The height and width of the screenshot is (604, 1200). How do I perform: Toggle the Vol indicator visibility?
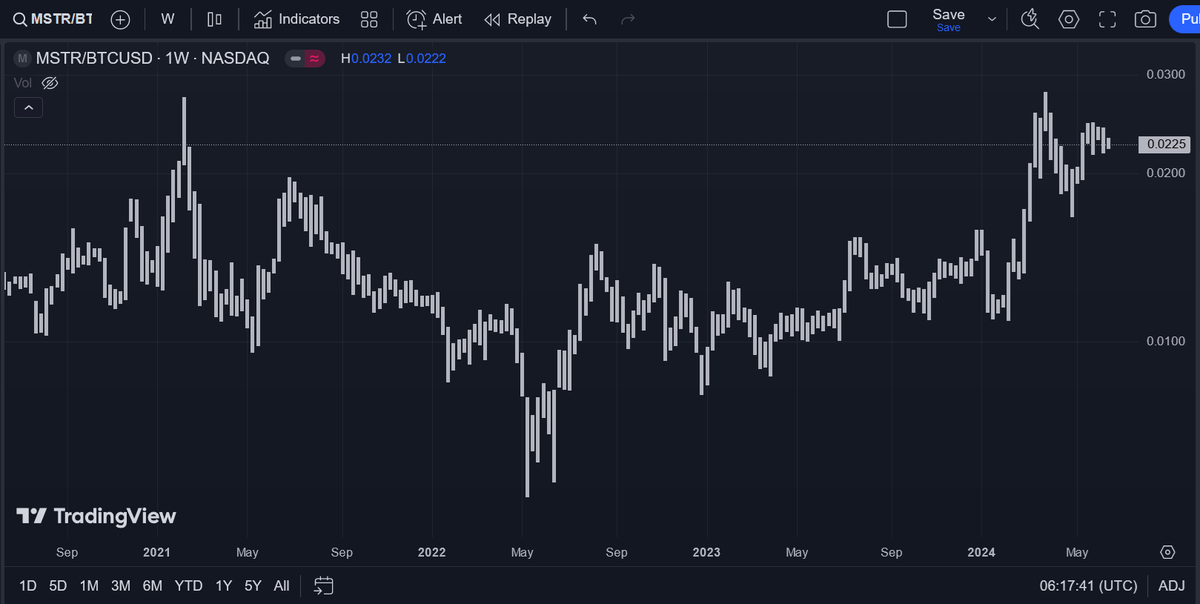pos(50,83)
